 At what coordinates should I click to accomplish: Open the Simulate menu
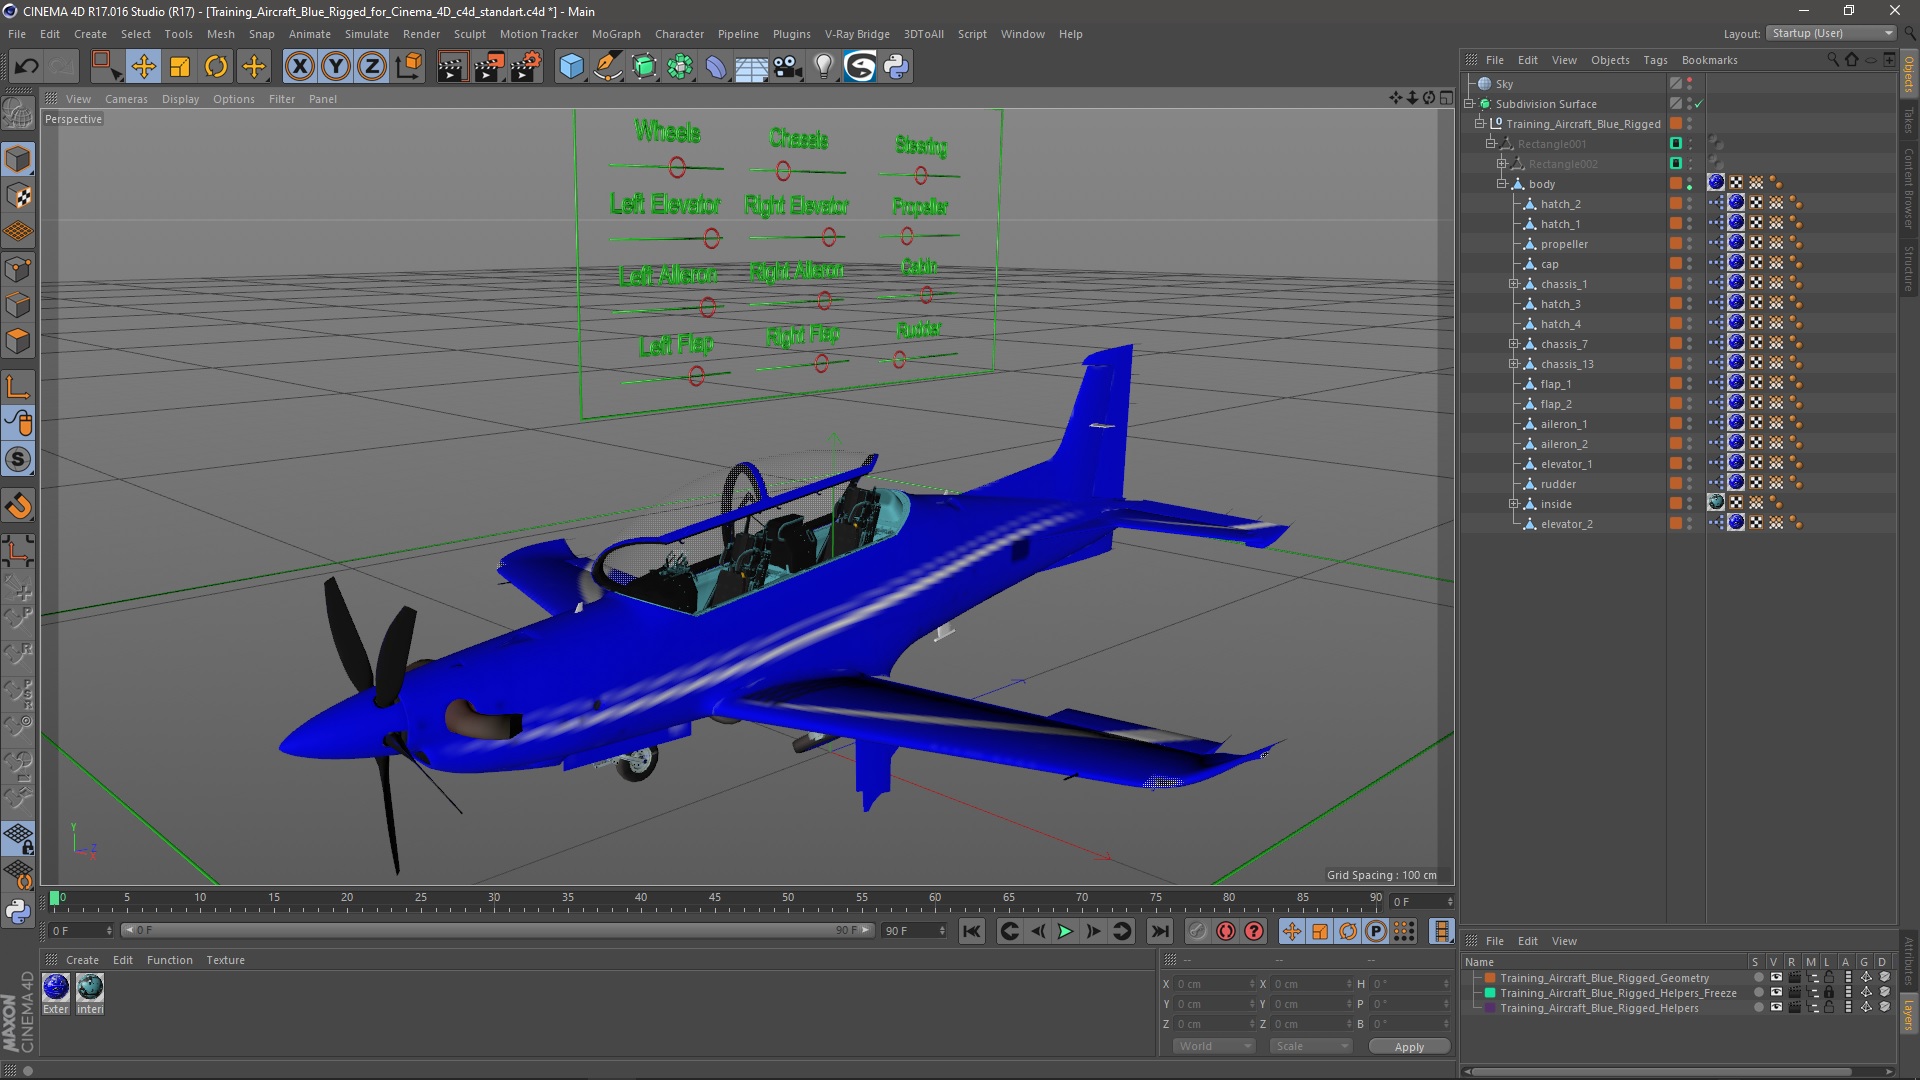[367, 34]
